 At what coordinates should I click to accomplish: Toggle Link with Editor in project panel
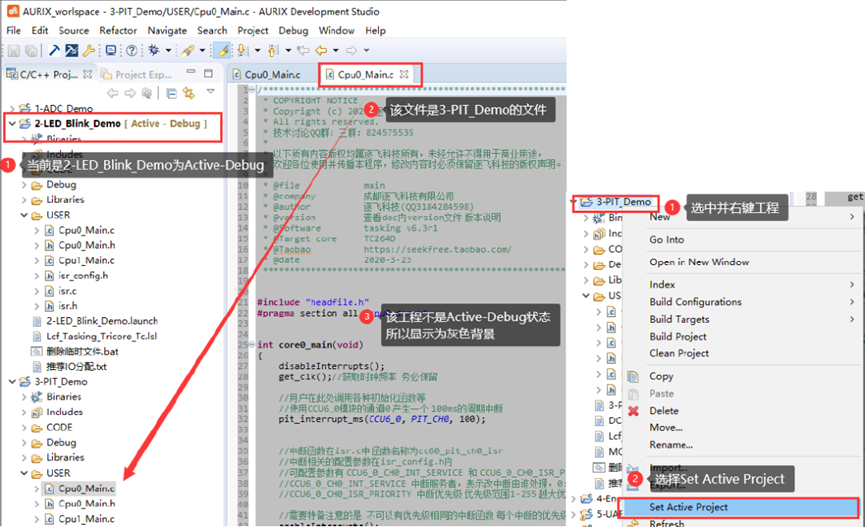tap(189, 93)
